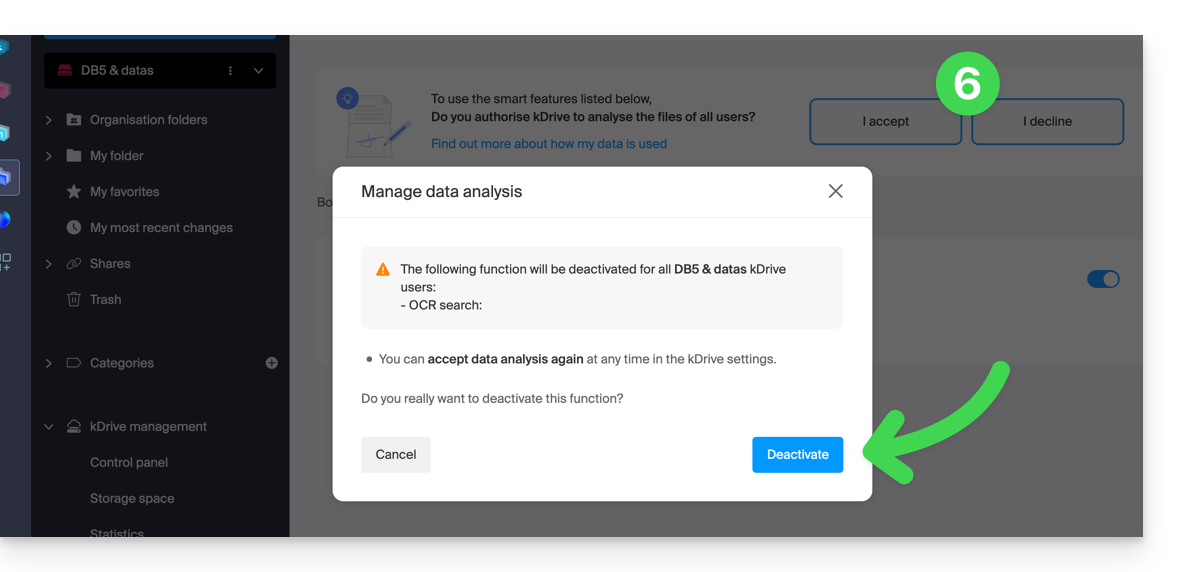Open the Control panel menu item
Image resolution: width=1178 pixels, height=572 pixels.
128,462
